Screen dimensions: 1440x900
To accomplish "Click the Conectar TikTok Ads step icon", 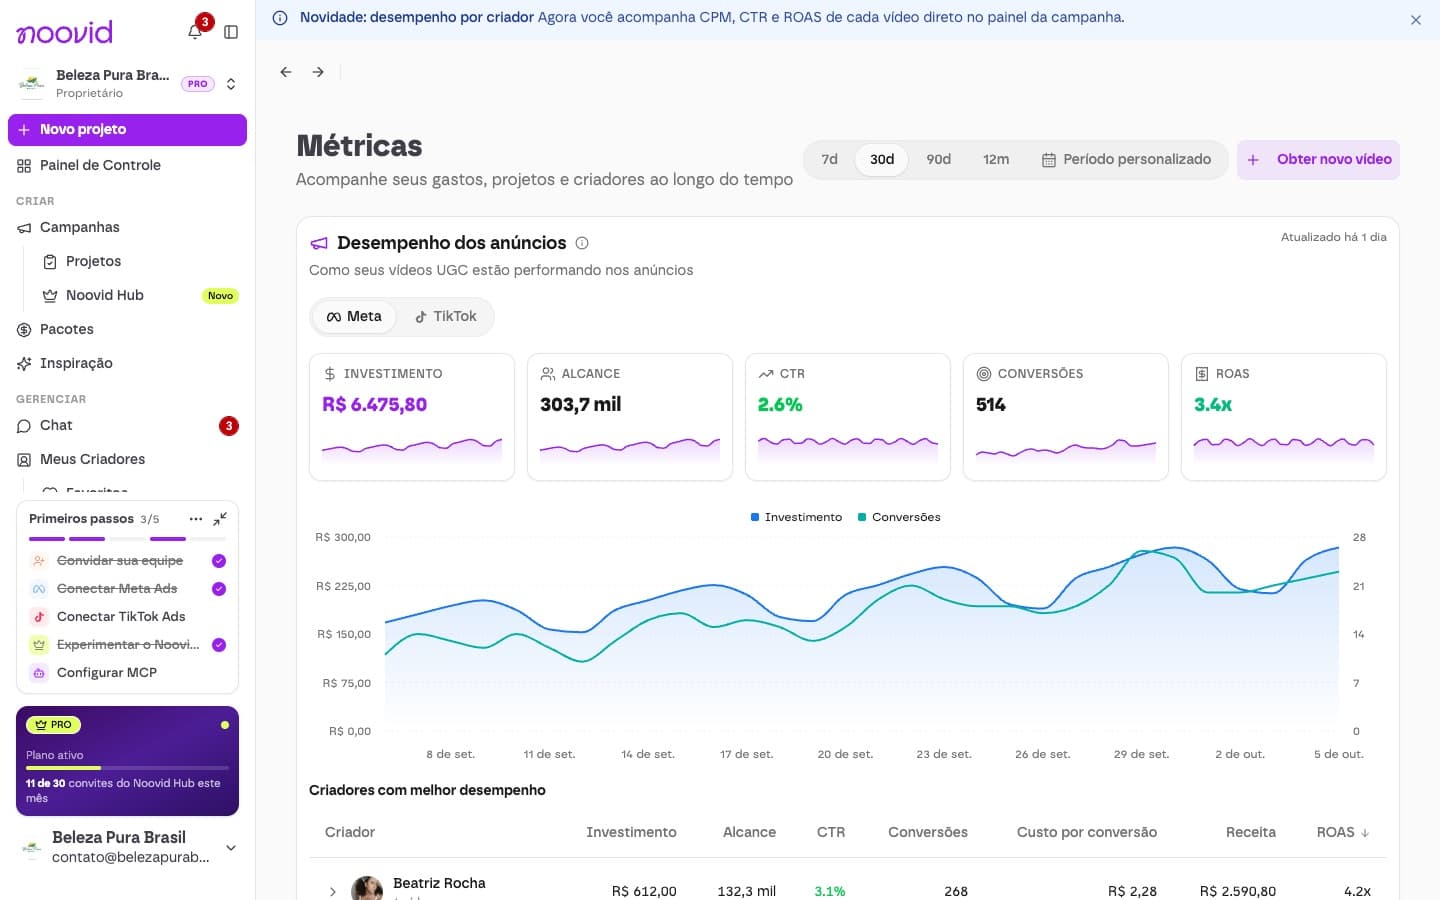I will click(39, 617).
